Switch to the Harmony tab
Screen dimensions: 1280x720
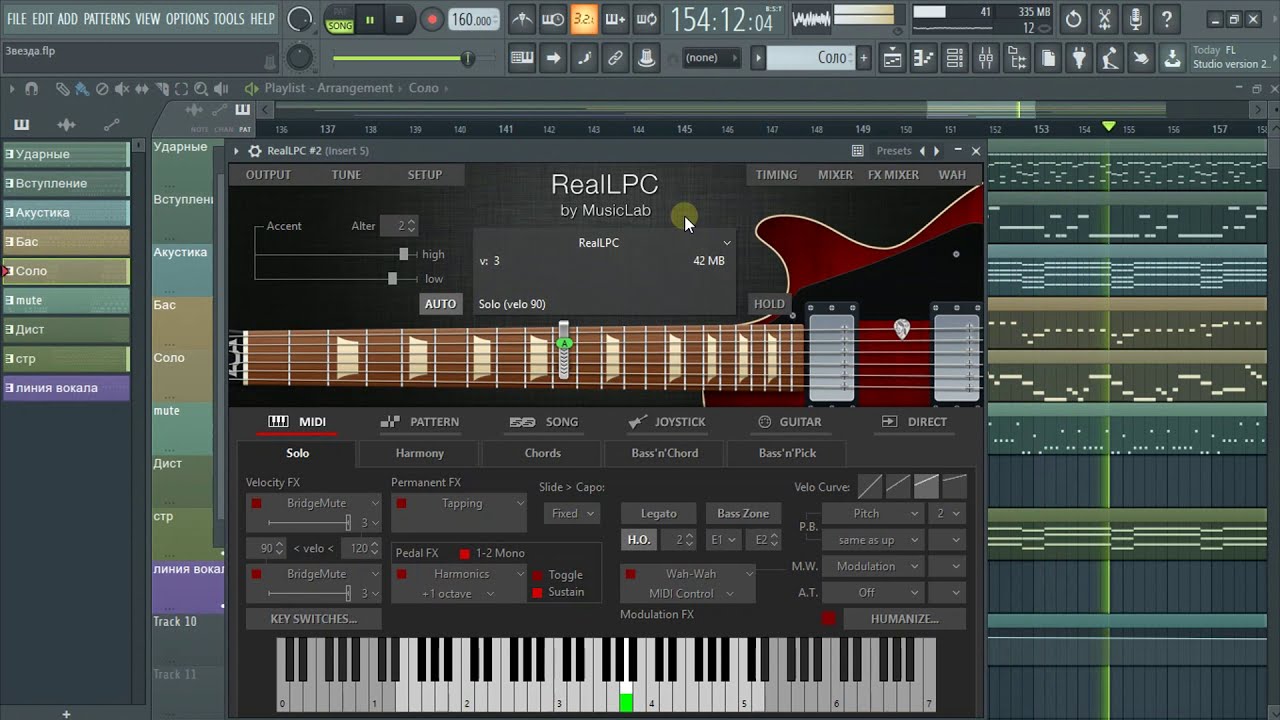coord(419,453)
